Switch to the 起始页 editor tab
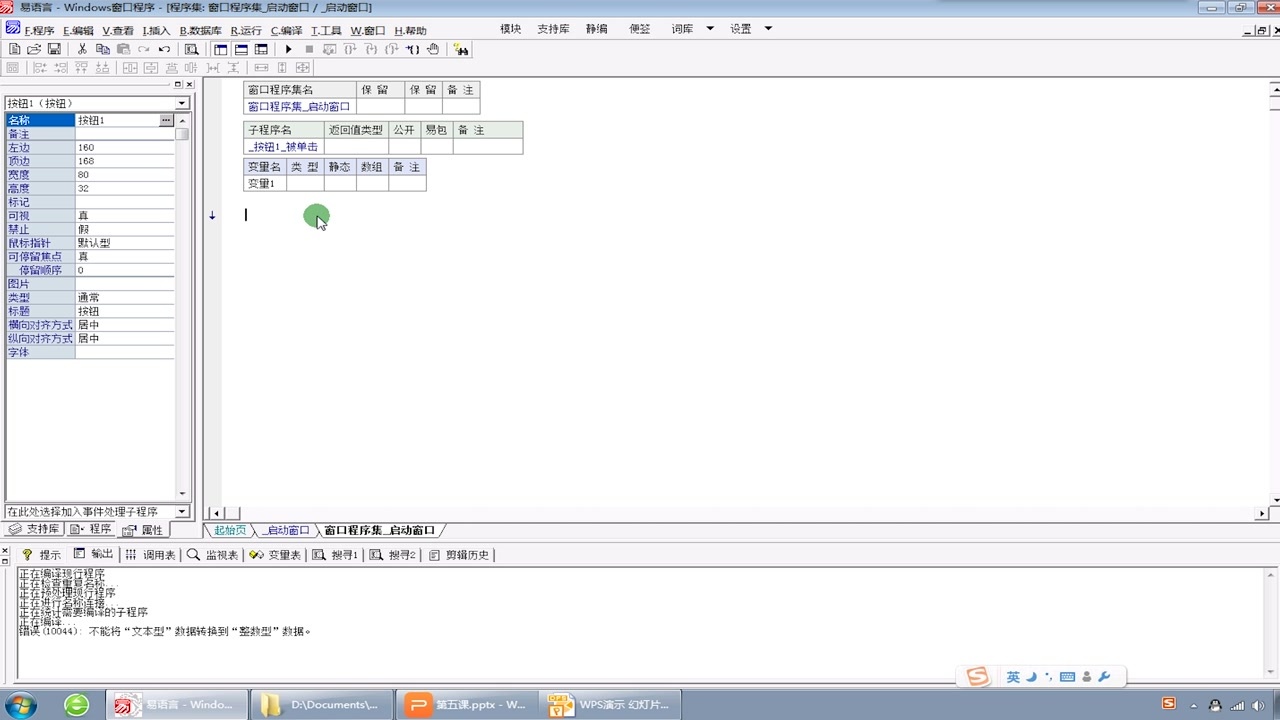Screen dimensions: 1280x720 coord(230,530)
